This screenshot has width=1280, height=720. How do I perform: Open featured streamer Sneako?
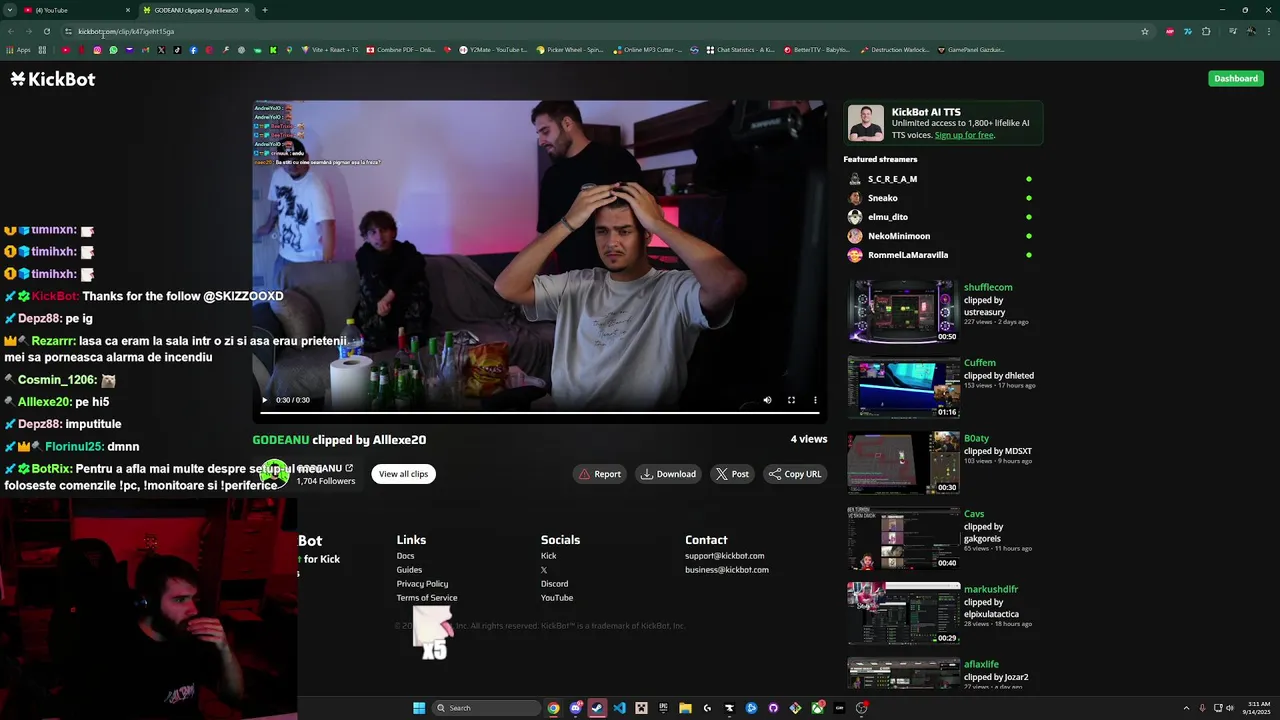click(882, 198)
